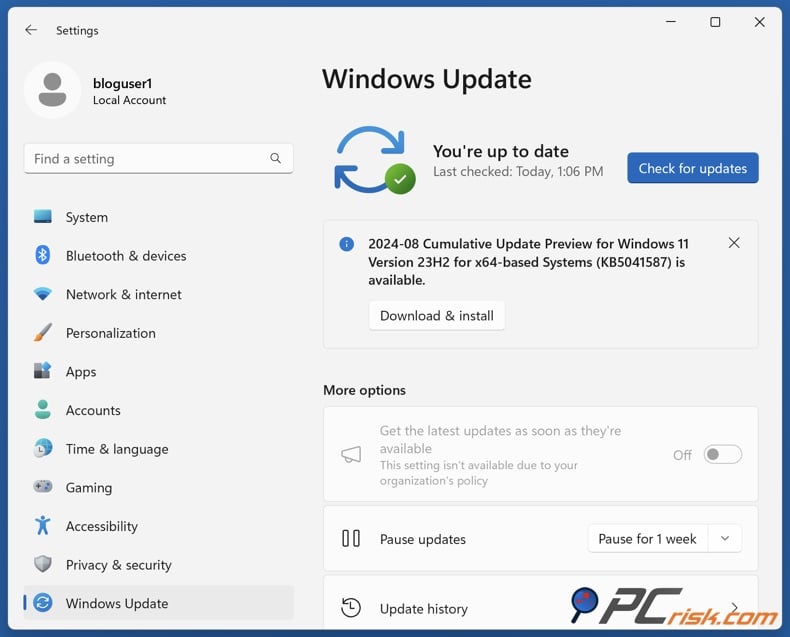Maximize the Settings window
The image size is (790, 637).
(x=715, y=22)
